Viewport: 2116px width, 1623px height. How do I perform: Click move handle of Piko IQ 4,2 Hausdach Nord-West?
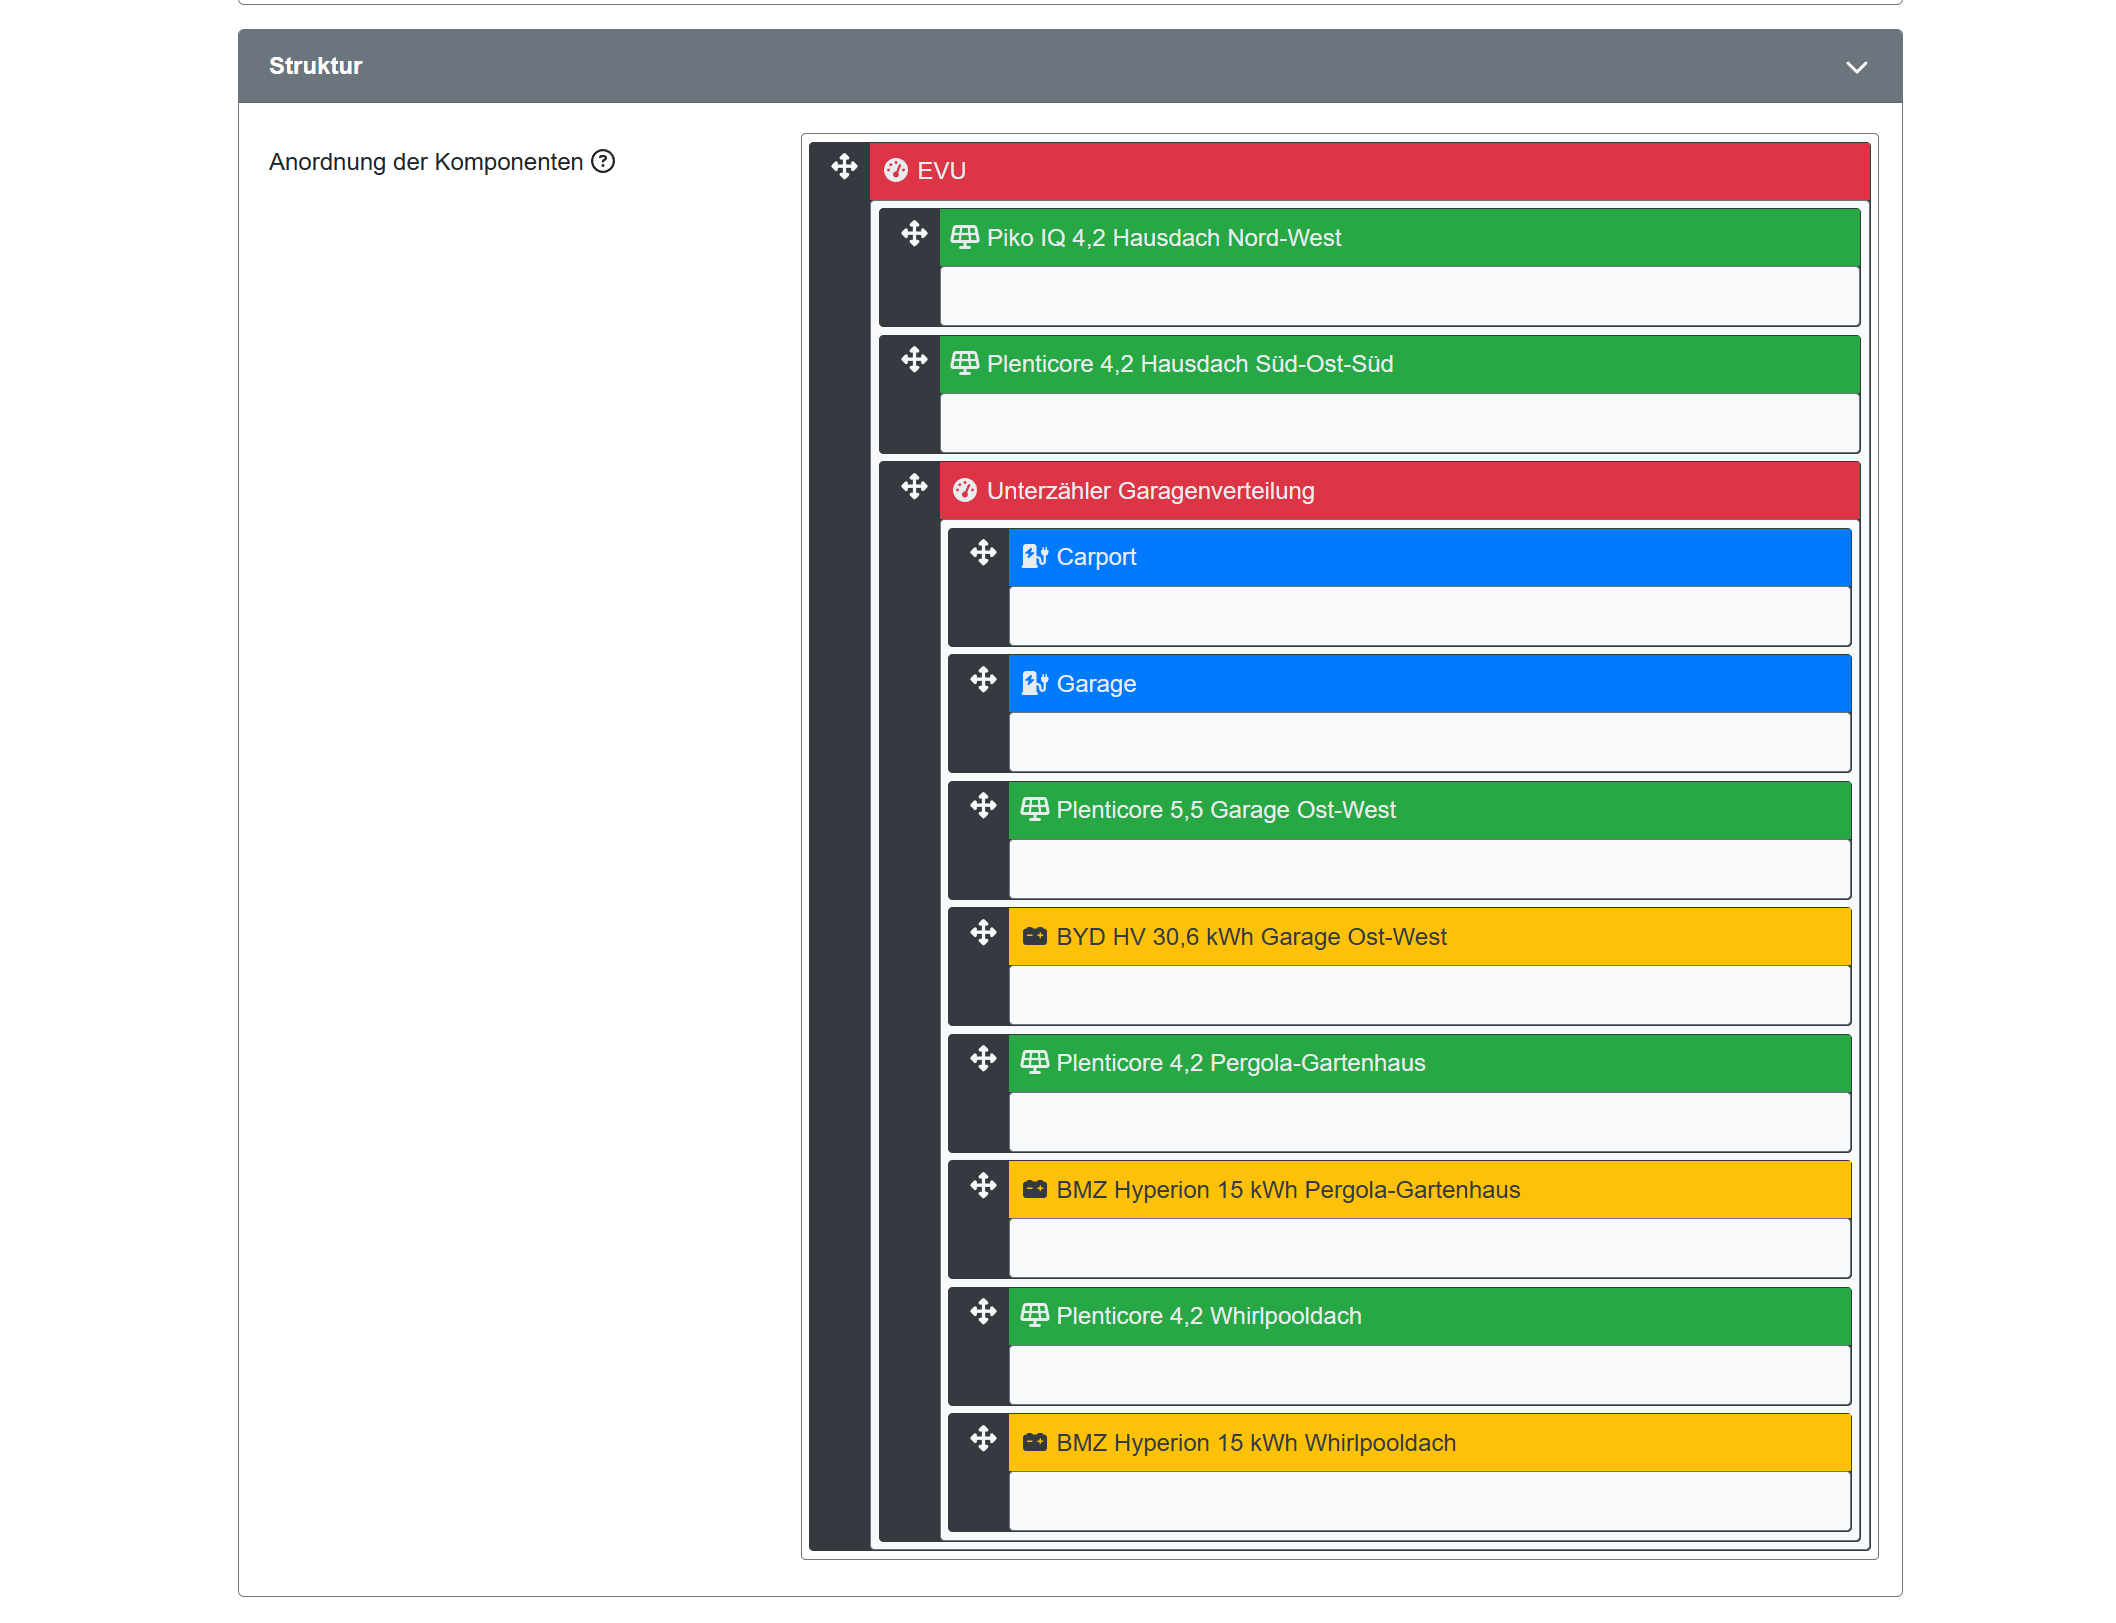click(x=914, y=234)
